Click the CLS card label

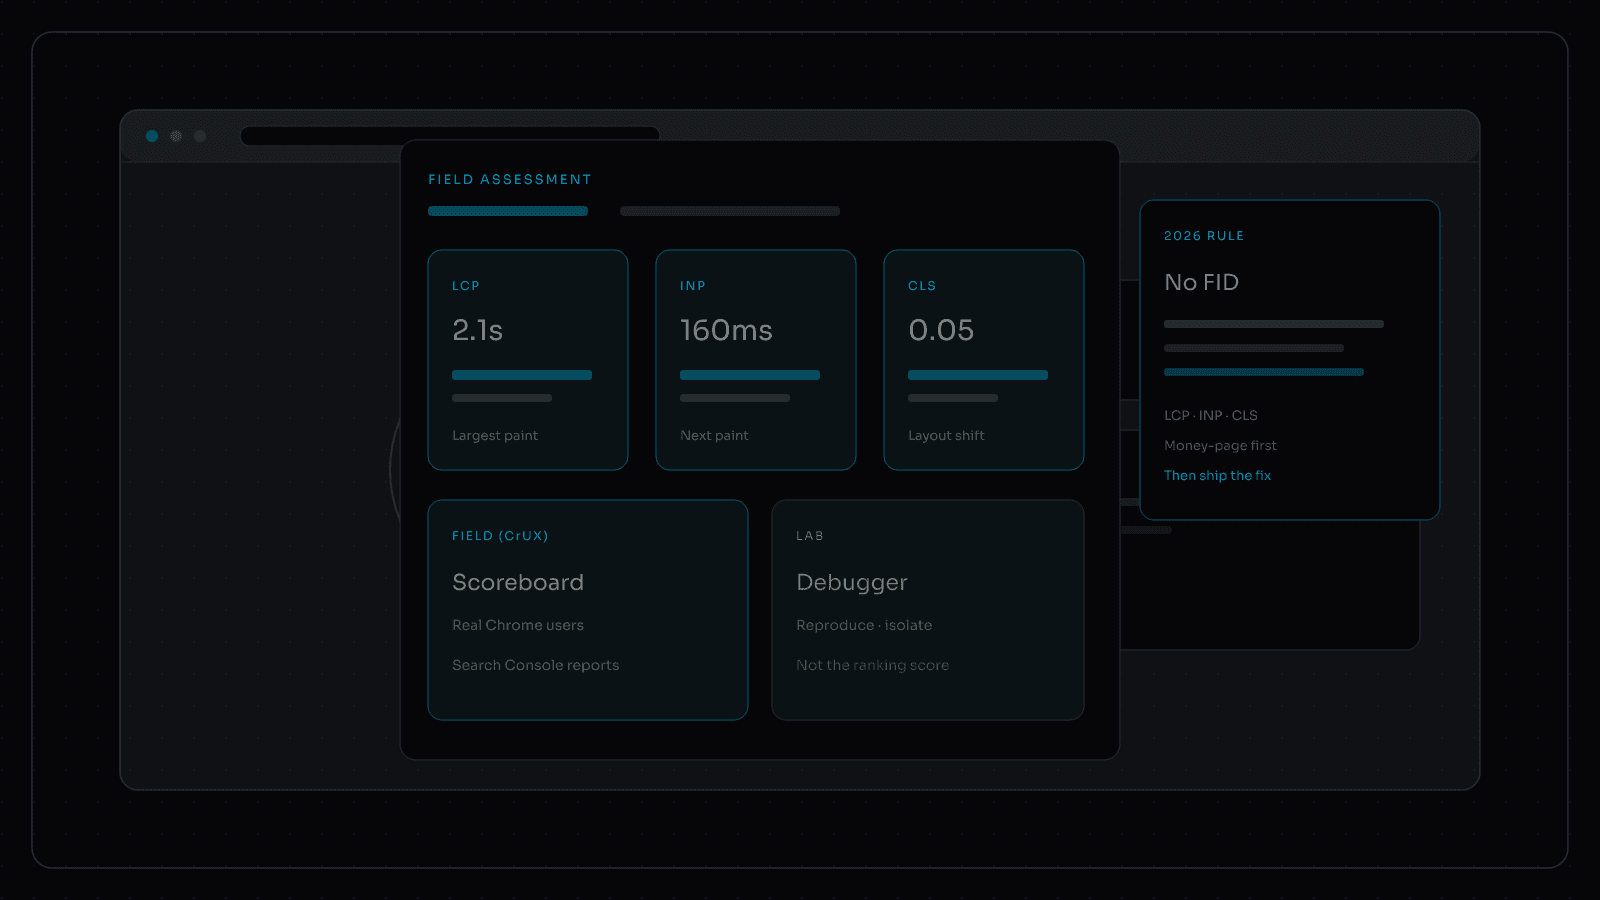point(922,286)
